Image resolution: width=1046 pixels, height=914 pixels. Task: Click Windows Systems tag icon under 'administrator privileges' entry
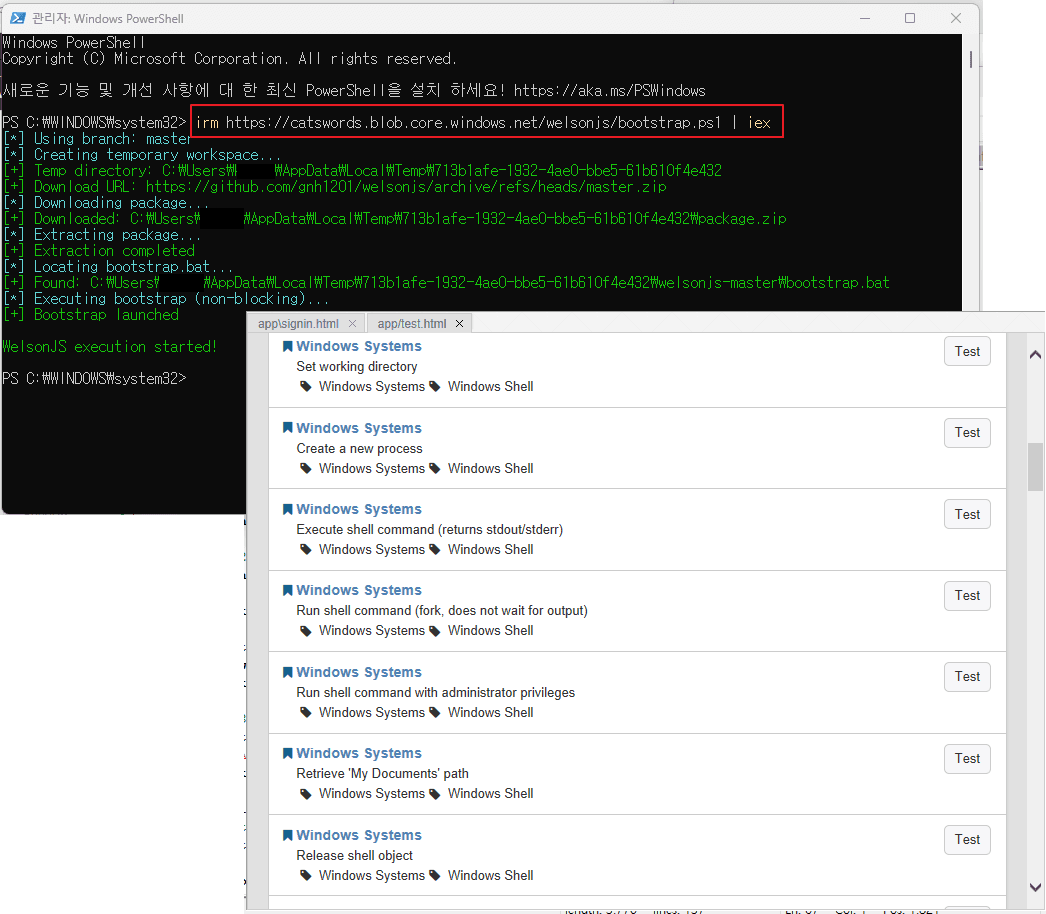[306, 713]
